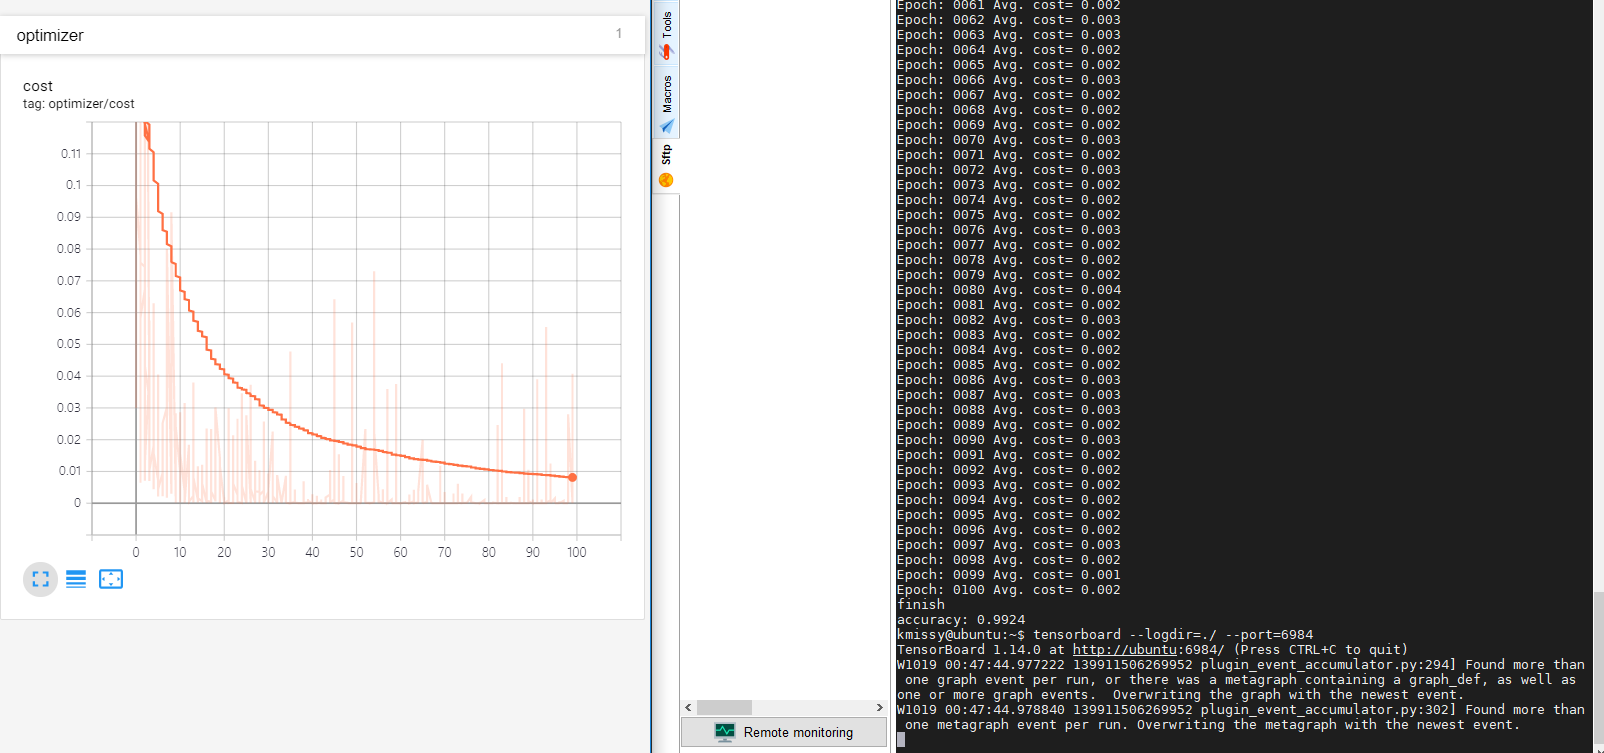Click the Remote monitoring monitor icon
Viewport: 1604px width, 753px height.
point(725,732)
